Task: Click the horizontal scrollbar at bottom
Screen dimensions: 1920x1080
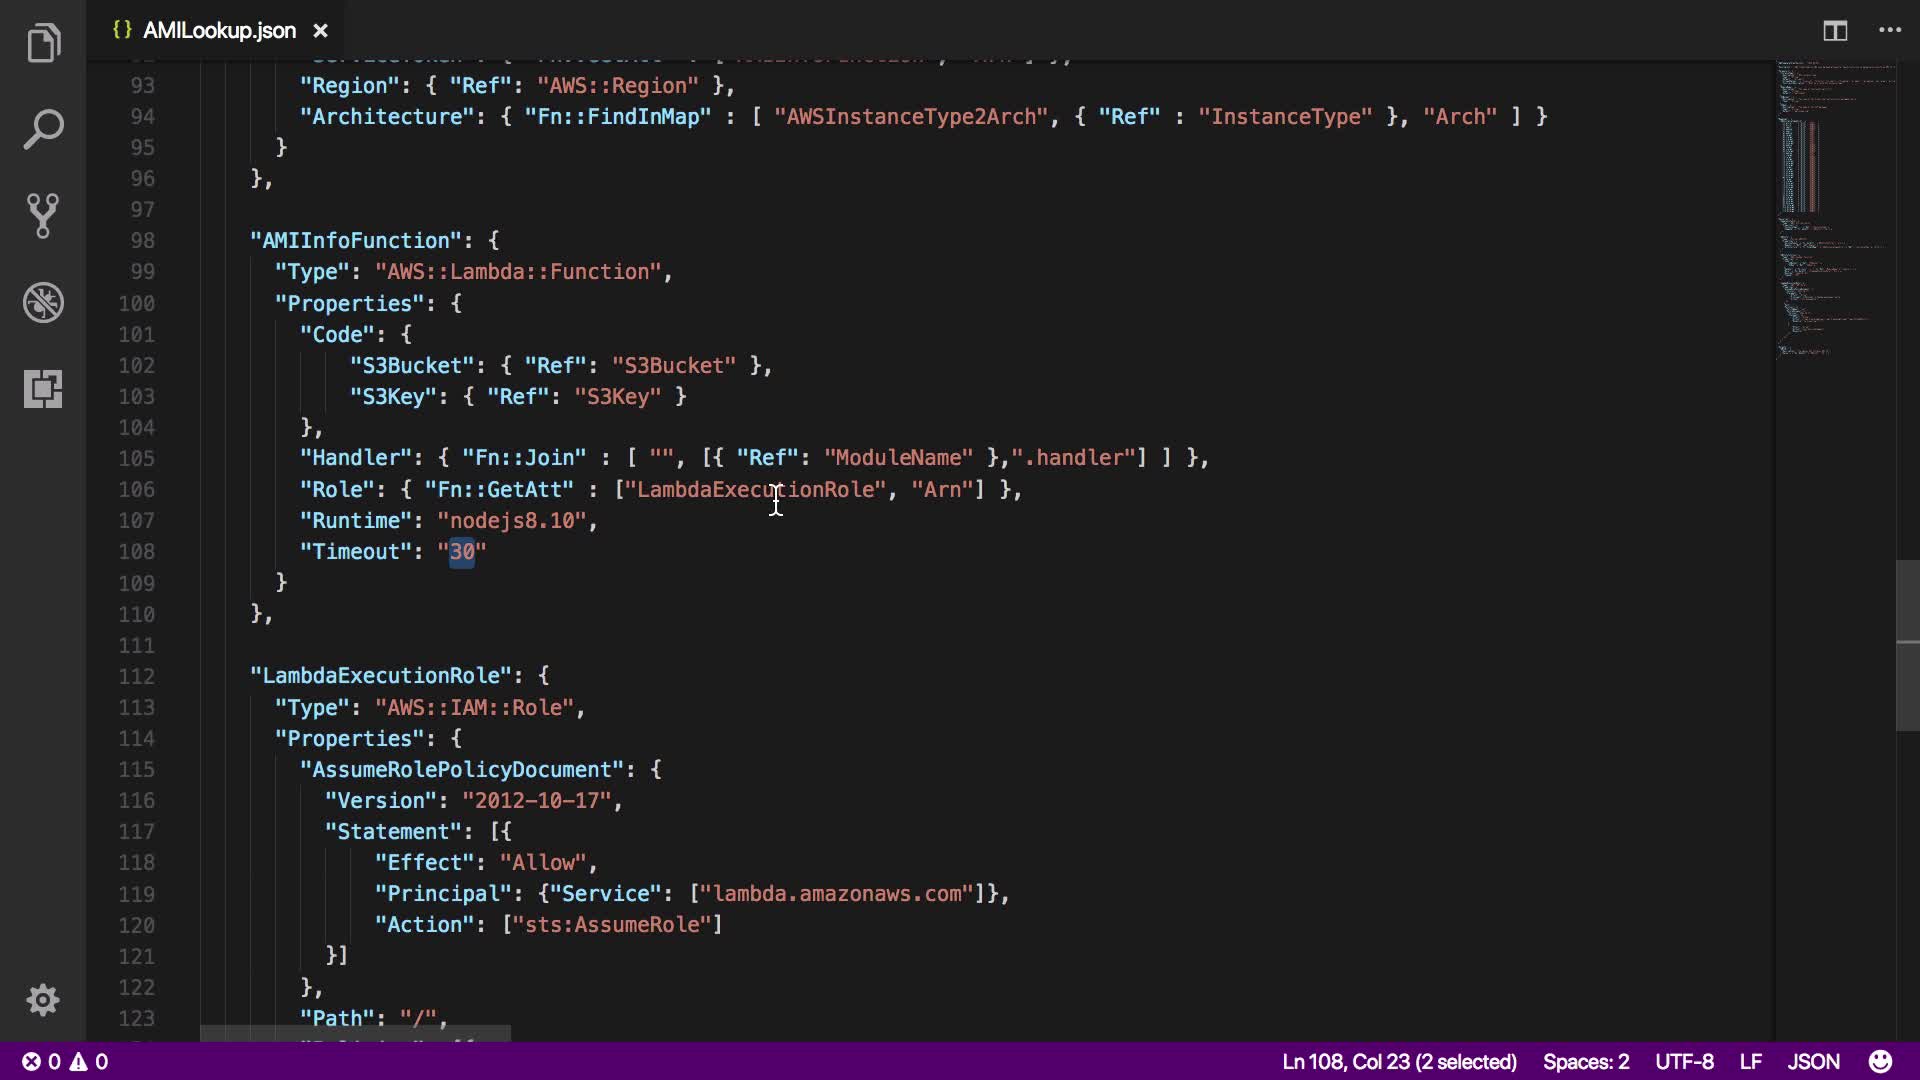Action: click(355, 1033)
